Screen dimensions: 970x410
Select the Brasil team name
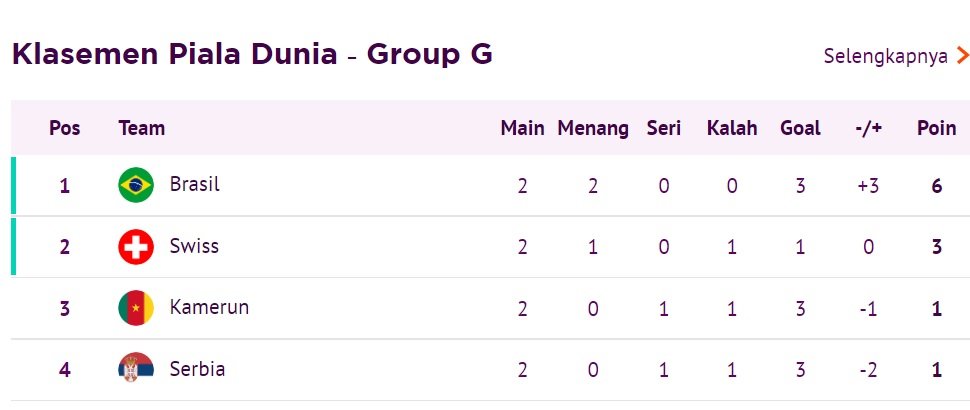pyautogui.click(x=194, y=184)
